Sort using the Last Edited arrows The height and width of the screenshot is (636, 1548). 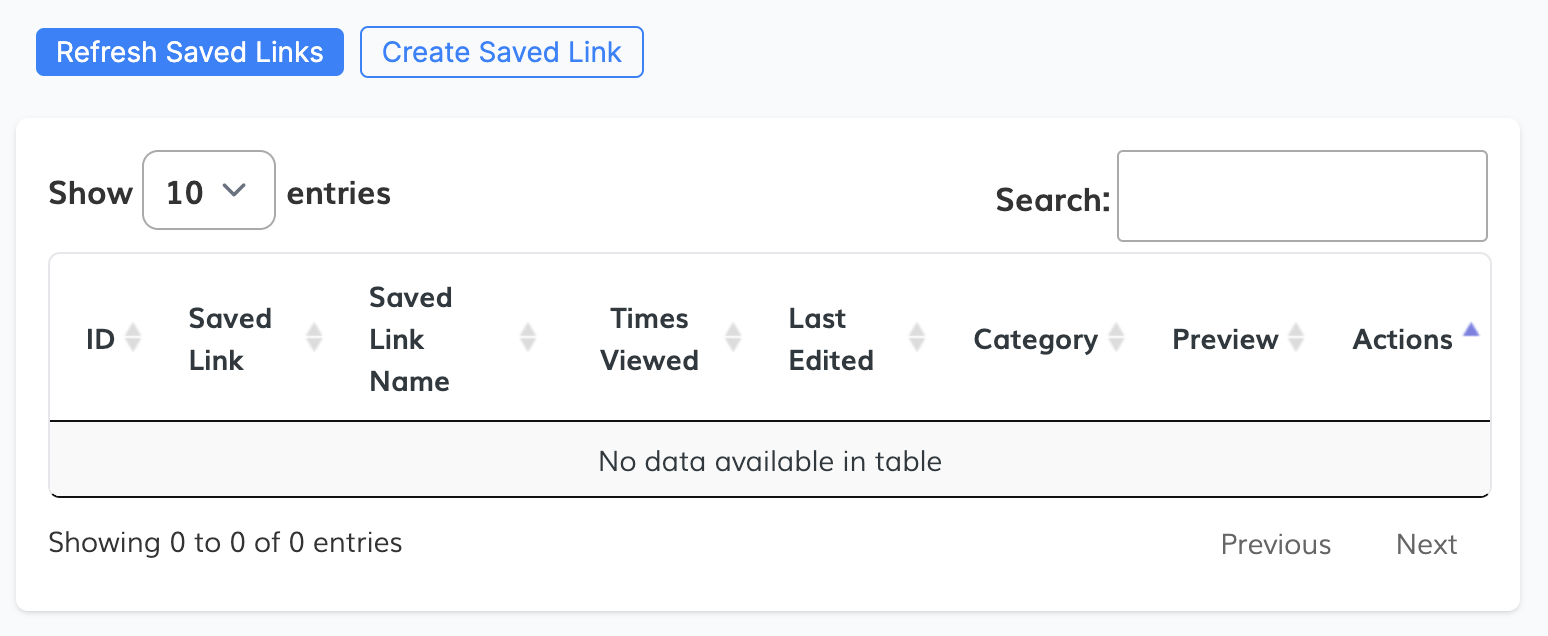(916, 338)
